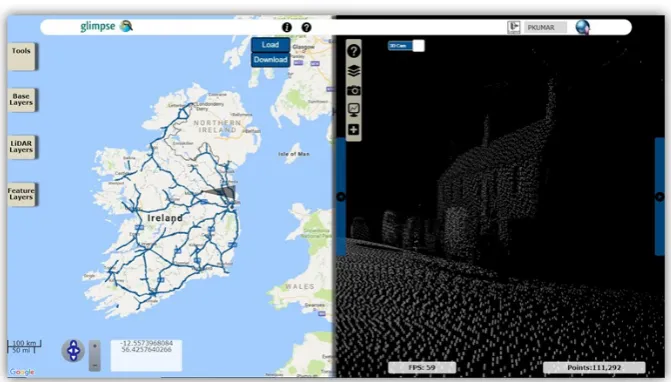Click the NORTHERN IRELAND map label
The width and height of the screenshot is (671, 382).
click(x=217, y=126)
